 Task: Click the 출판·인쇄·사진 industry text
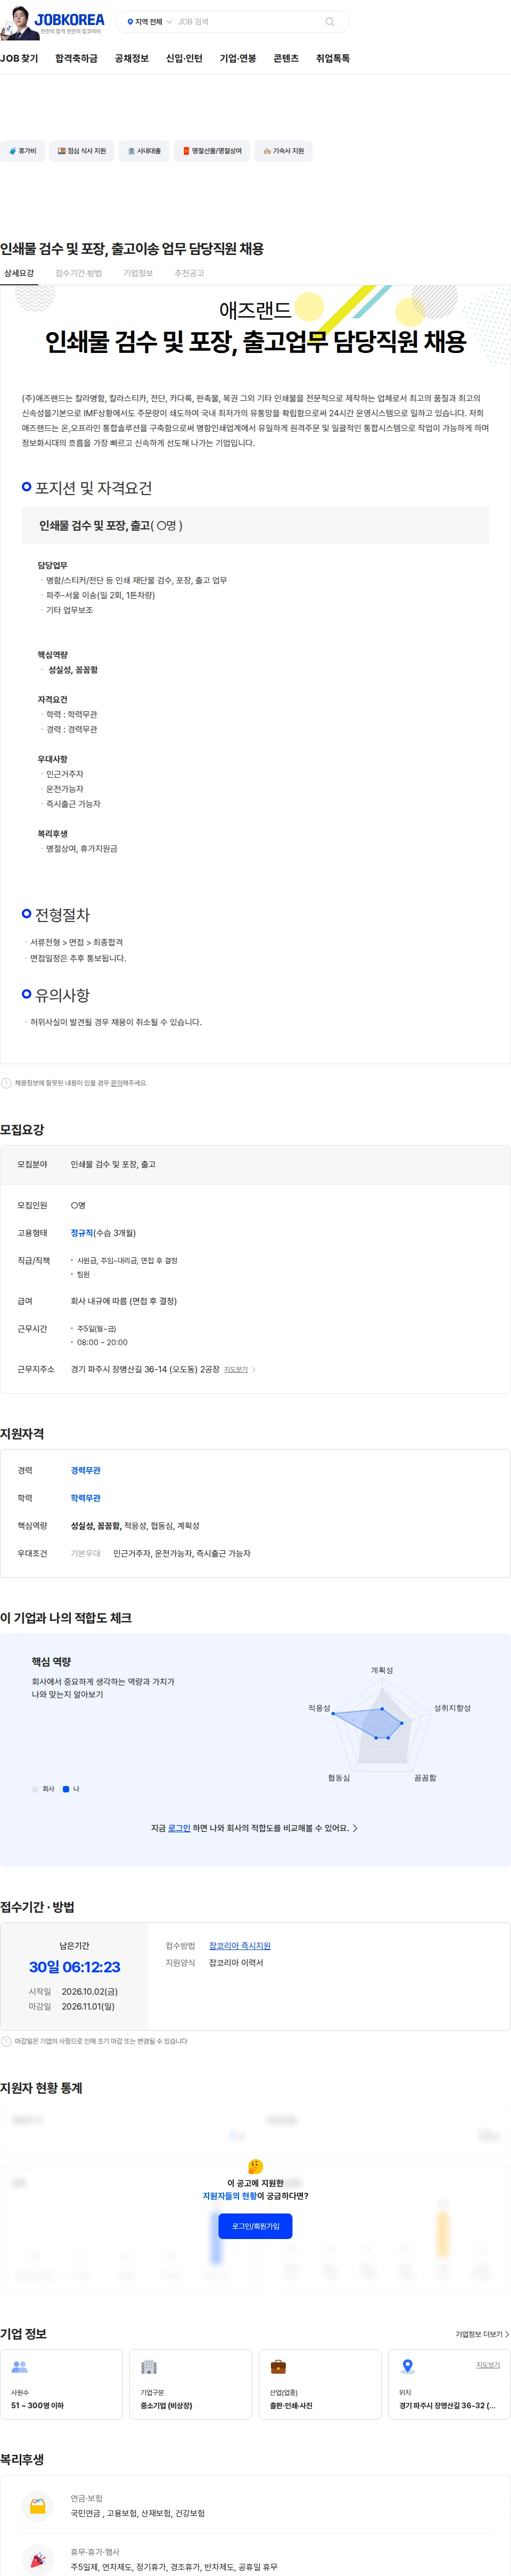(x=291, y=2406)
